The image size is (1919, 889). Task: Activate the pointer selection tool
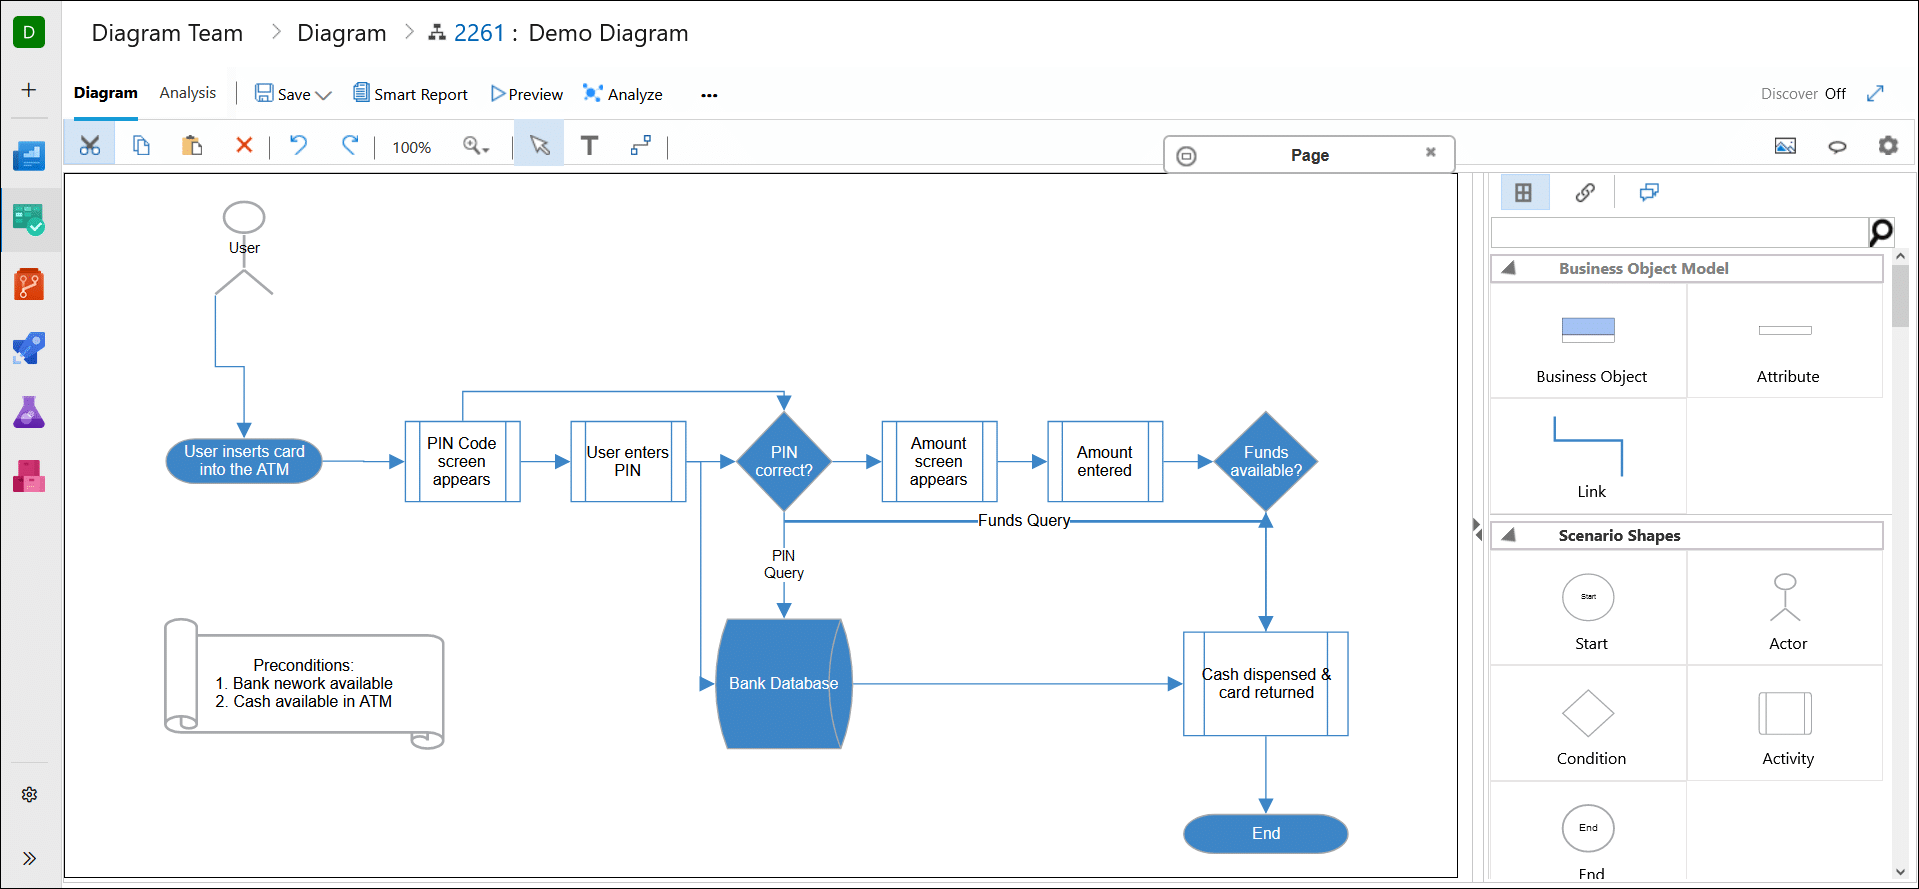[539, 146]
